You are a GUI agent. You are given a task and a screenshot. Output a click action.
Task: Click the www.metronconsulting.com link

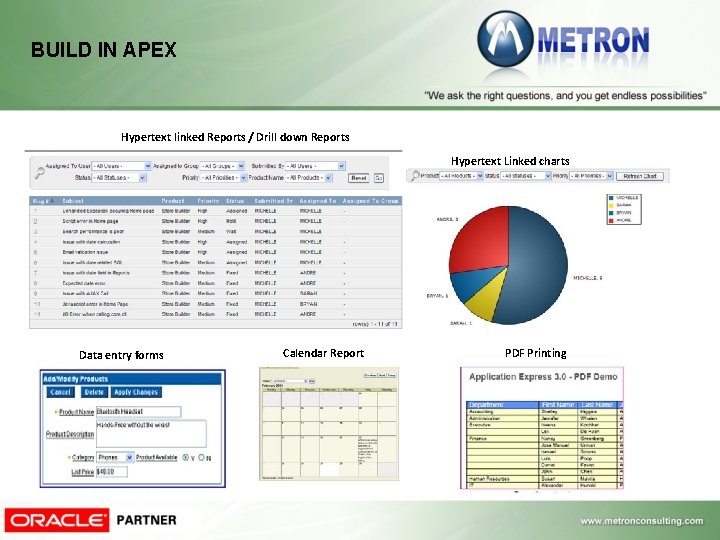(641, 521)
